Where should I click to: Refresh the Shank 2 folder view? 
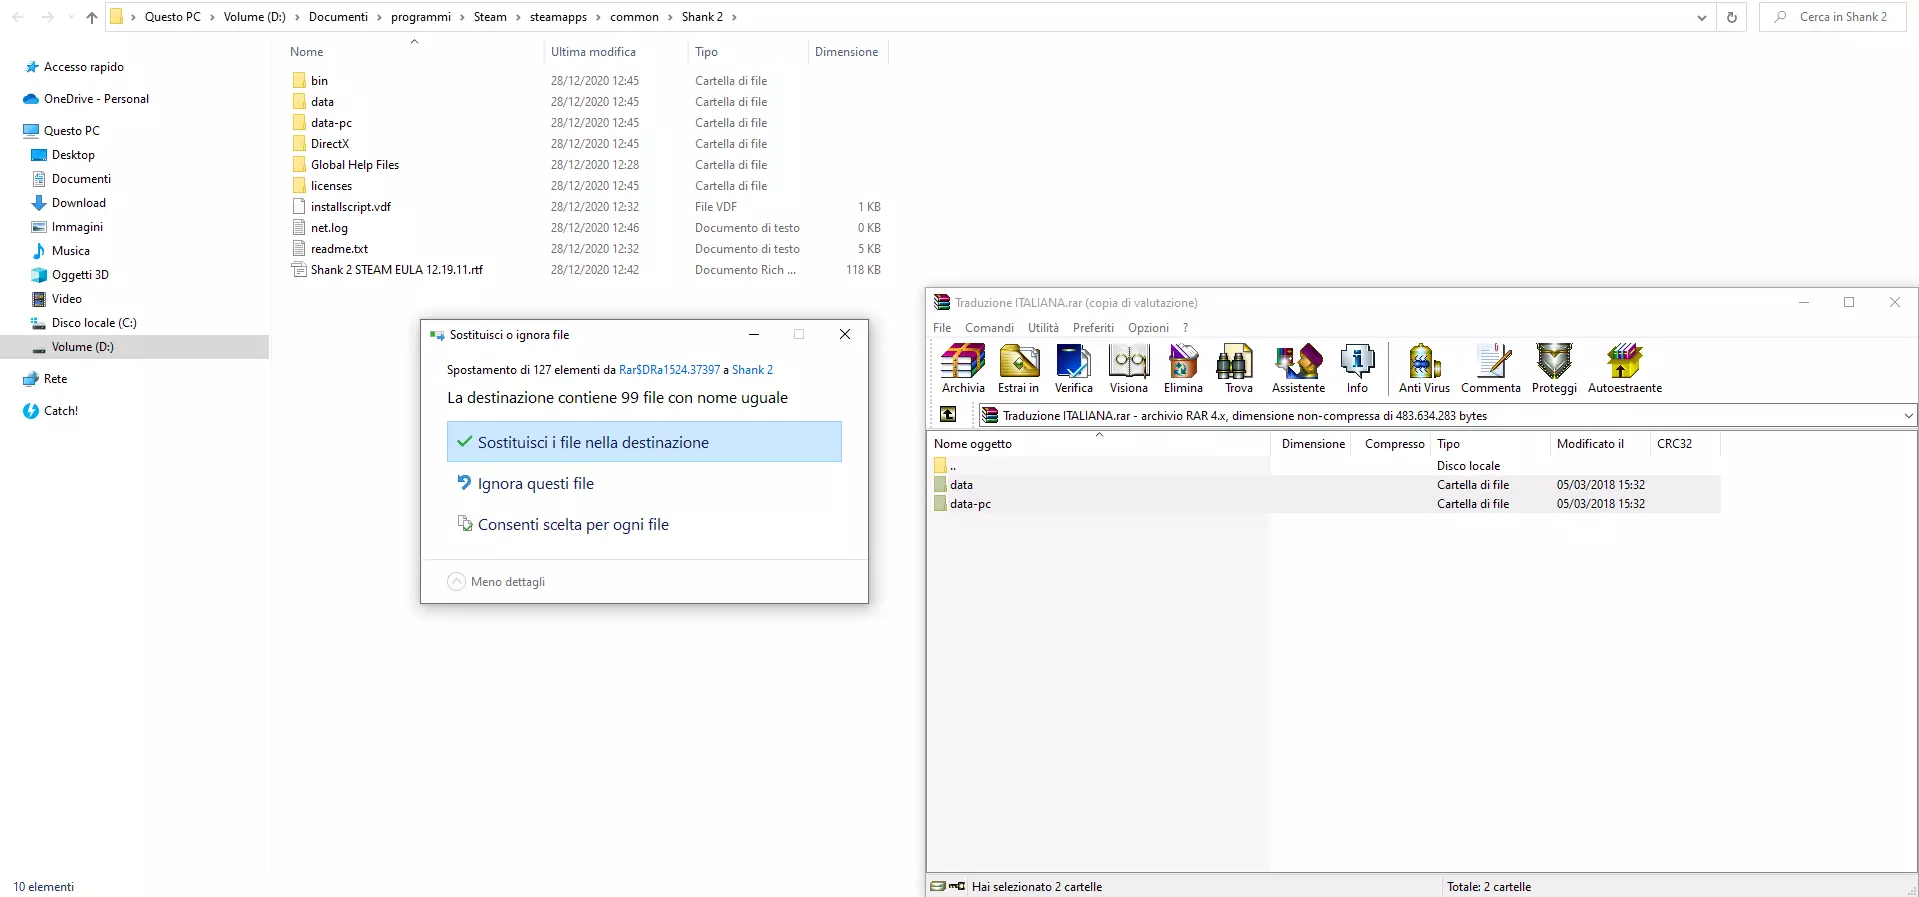[x=1732, y=17]
